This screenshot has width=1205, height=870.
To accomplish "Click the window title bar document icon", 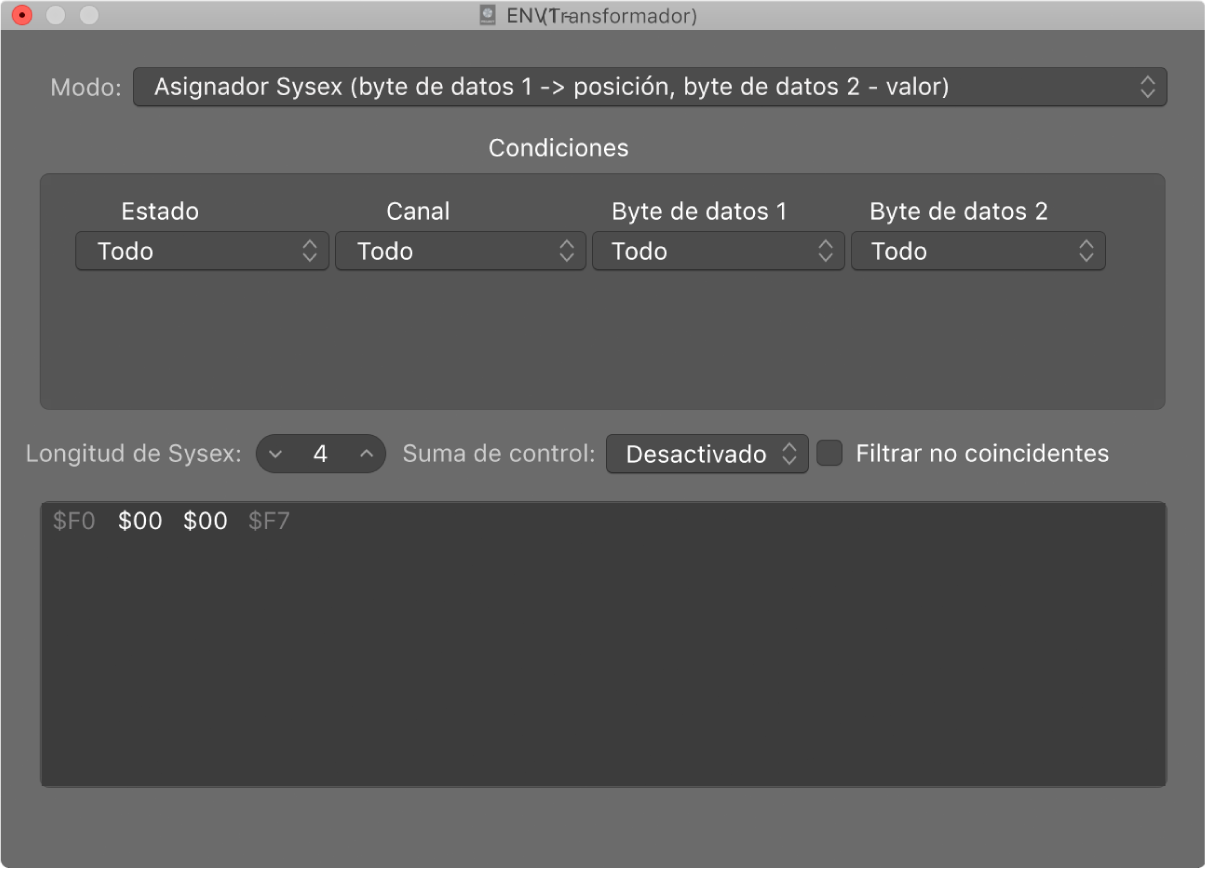I will click(489, 16).
